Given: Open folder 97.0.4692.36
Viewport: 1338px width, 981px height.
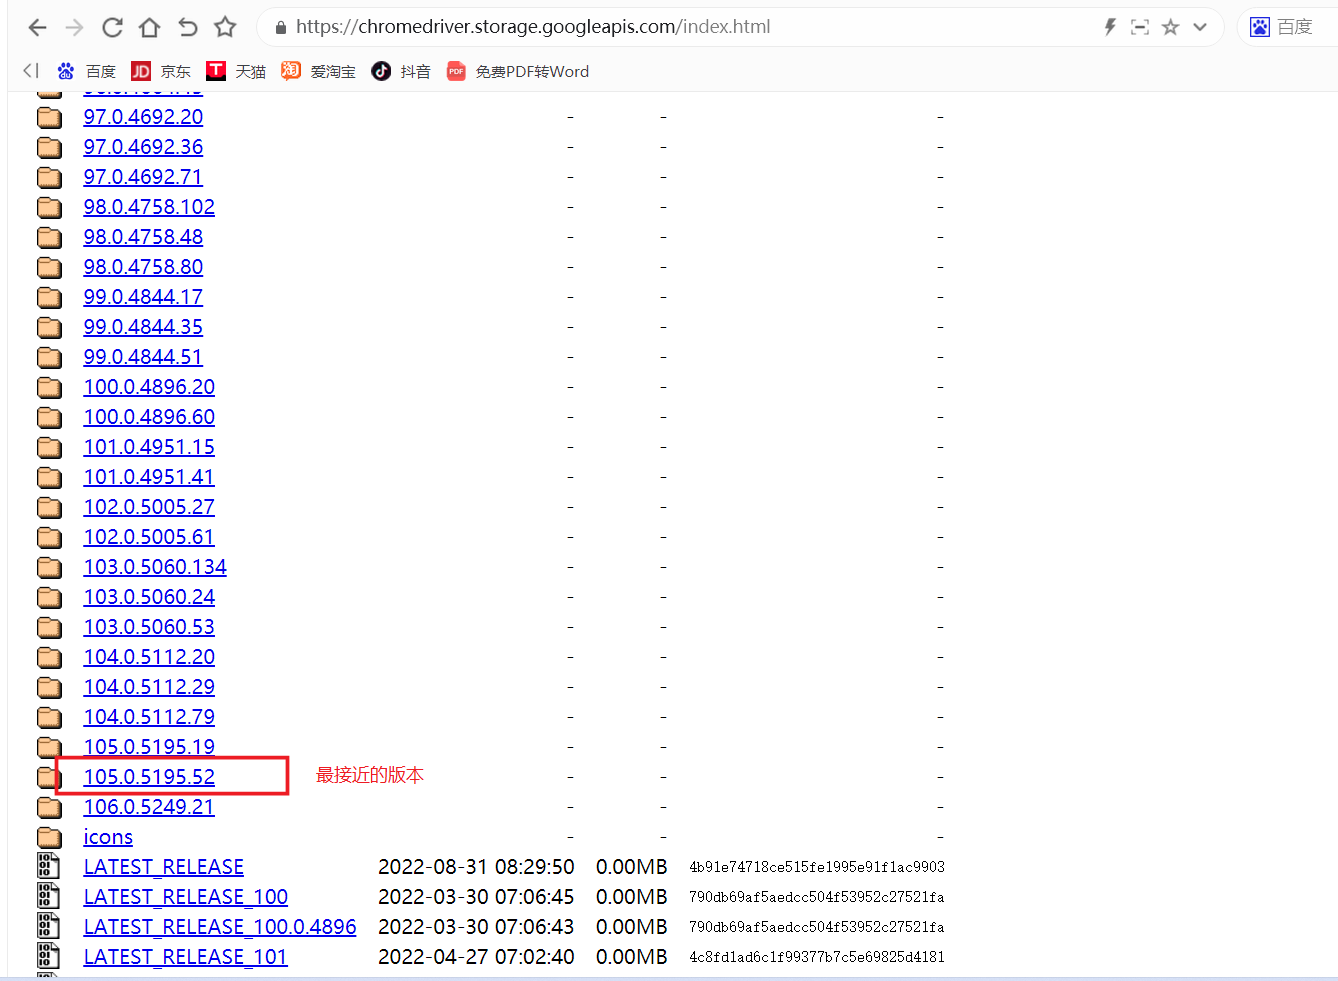Looking at the screenshot, I should (x=143, y=147).
